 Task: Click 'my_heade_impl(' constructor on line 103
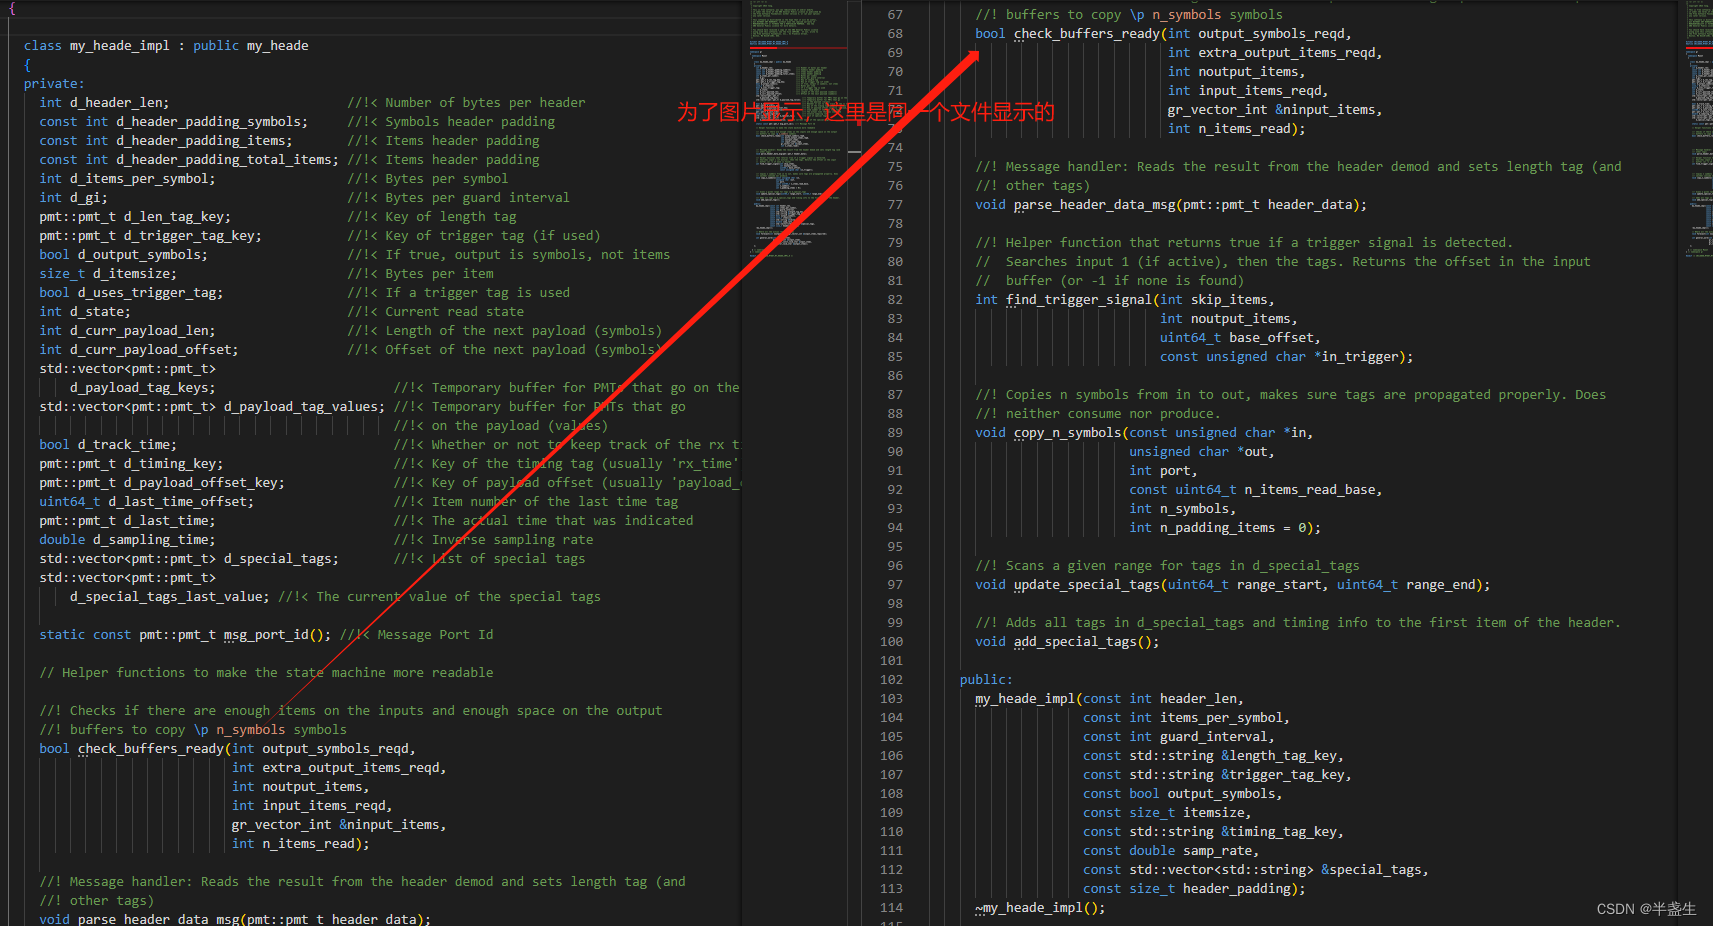pyautogui.click(x=1029, y=699)
